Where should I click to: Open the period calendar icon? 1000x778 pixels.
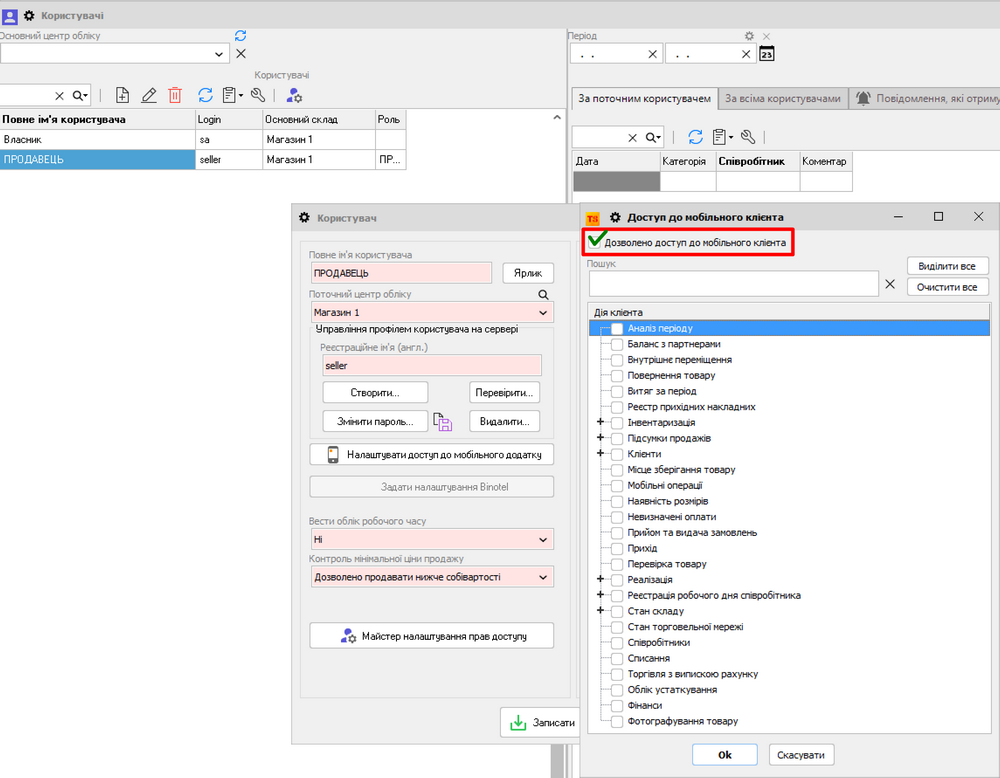(x=767, y=54)
